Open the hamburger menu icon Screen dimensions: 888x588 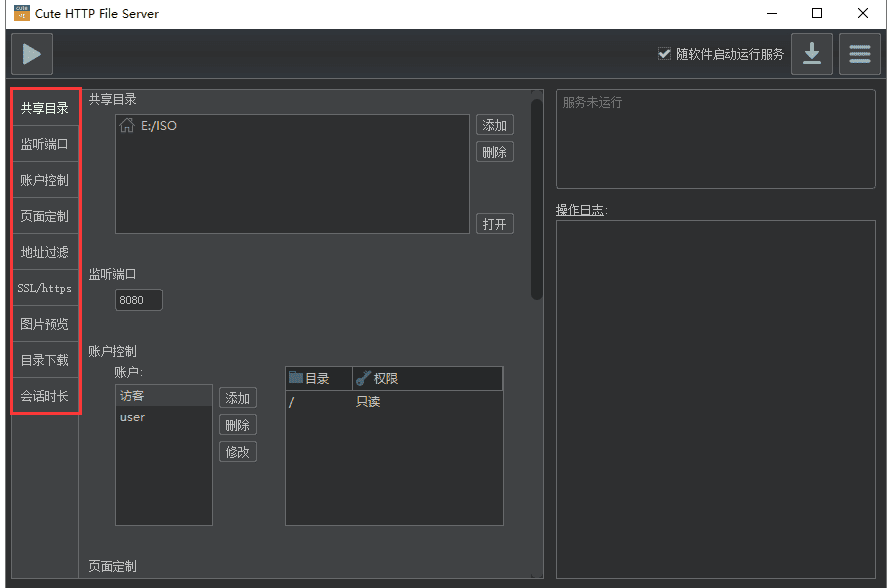(860, 54)
